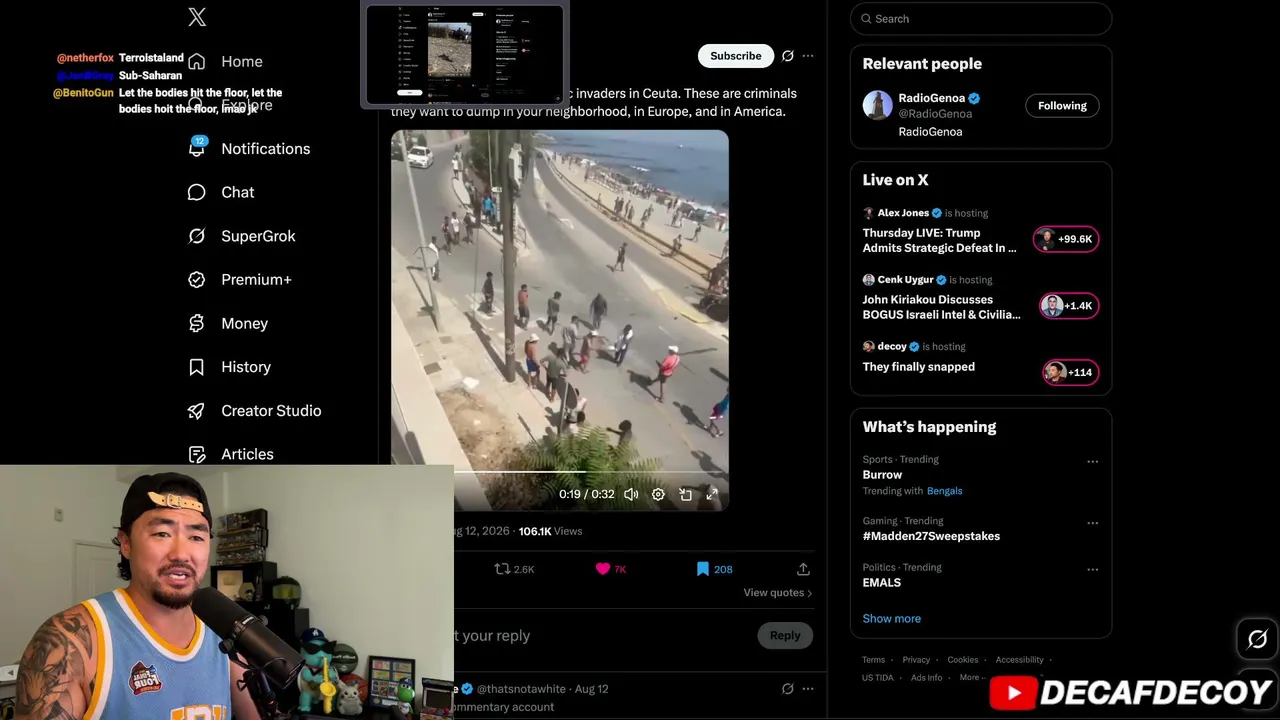Open Notifications bell icon with badge
This screenshot has width=1280, height=720.
click(197, 148)
